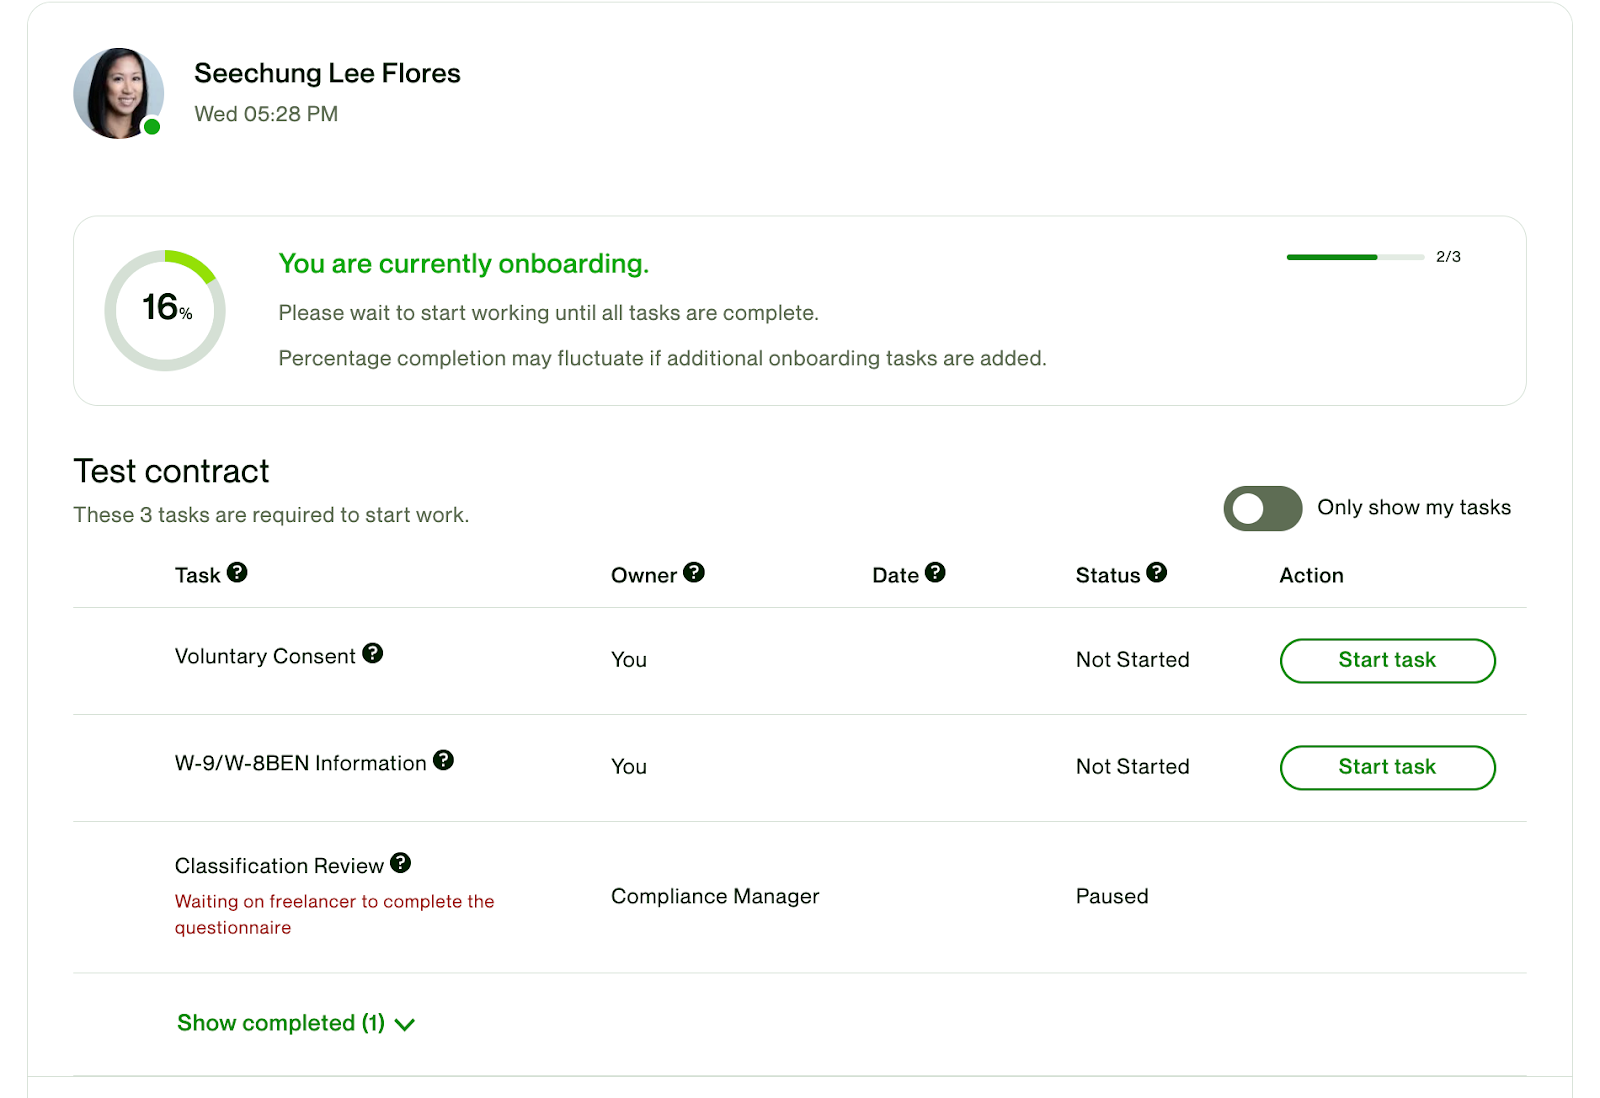Click the 2/3 onboarding progress bar

tap(1355, 257)
